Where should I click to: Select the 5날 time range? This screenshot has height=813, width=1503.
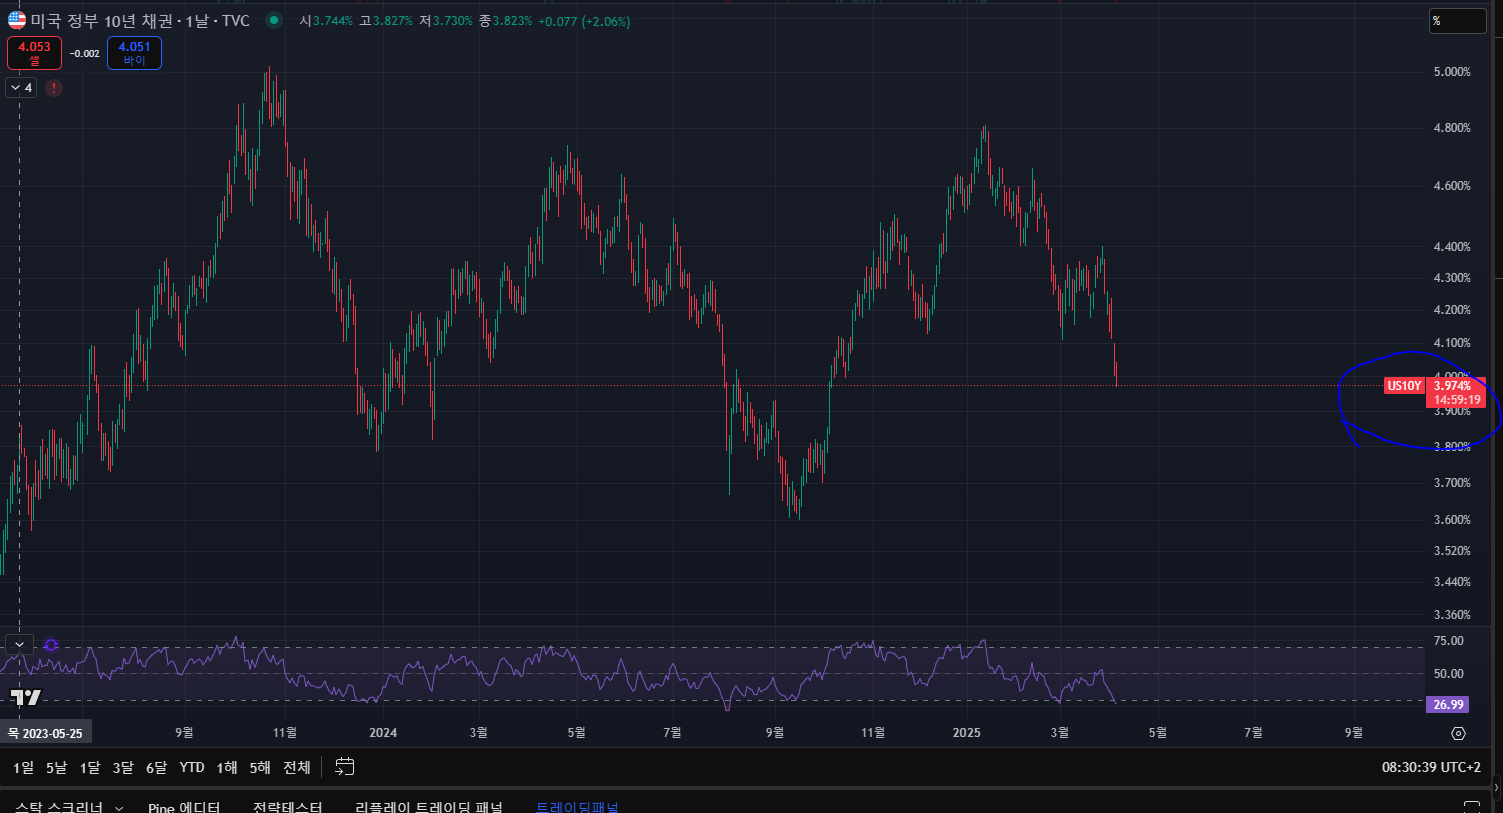56,767
